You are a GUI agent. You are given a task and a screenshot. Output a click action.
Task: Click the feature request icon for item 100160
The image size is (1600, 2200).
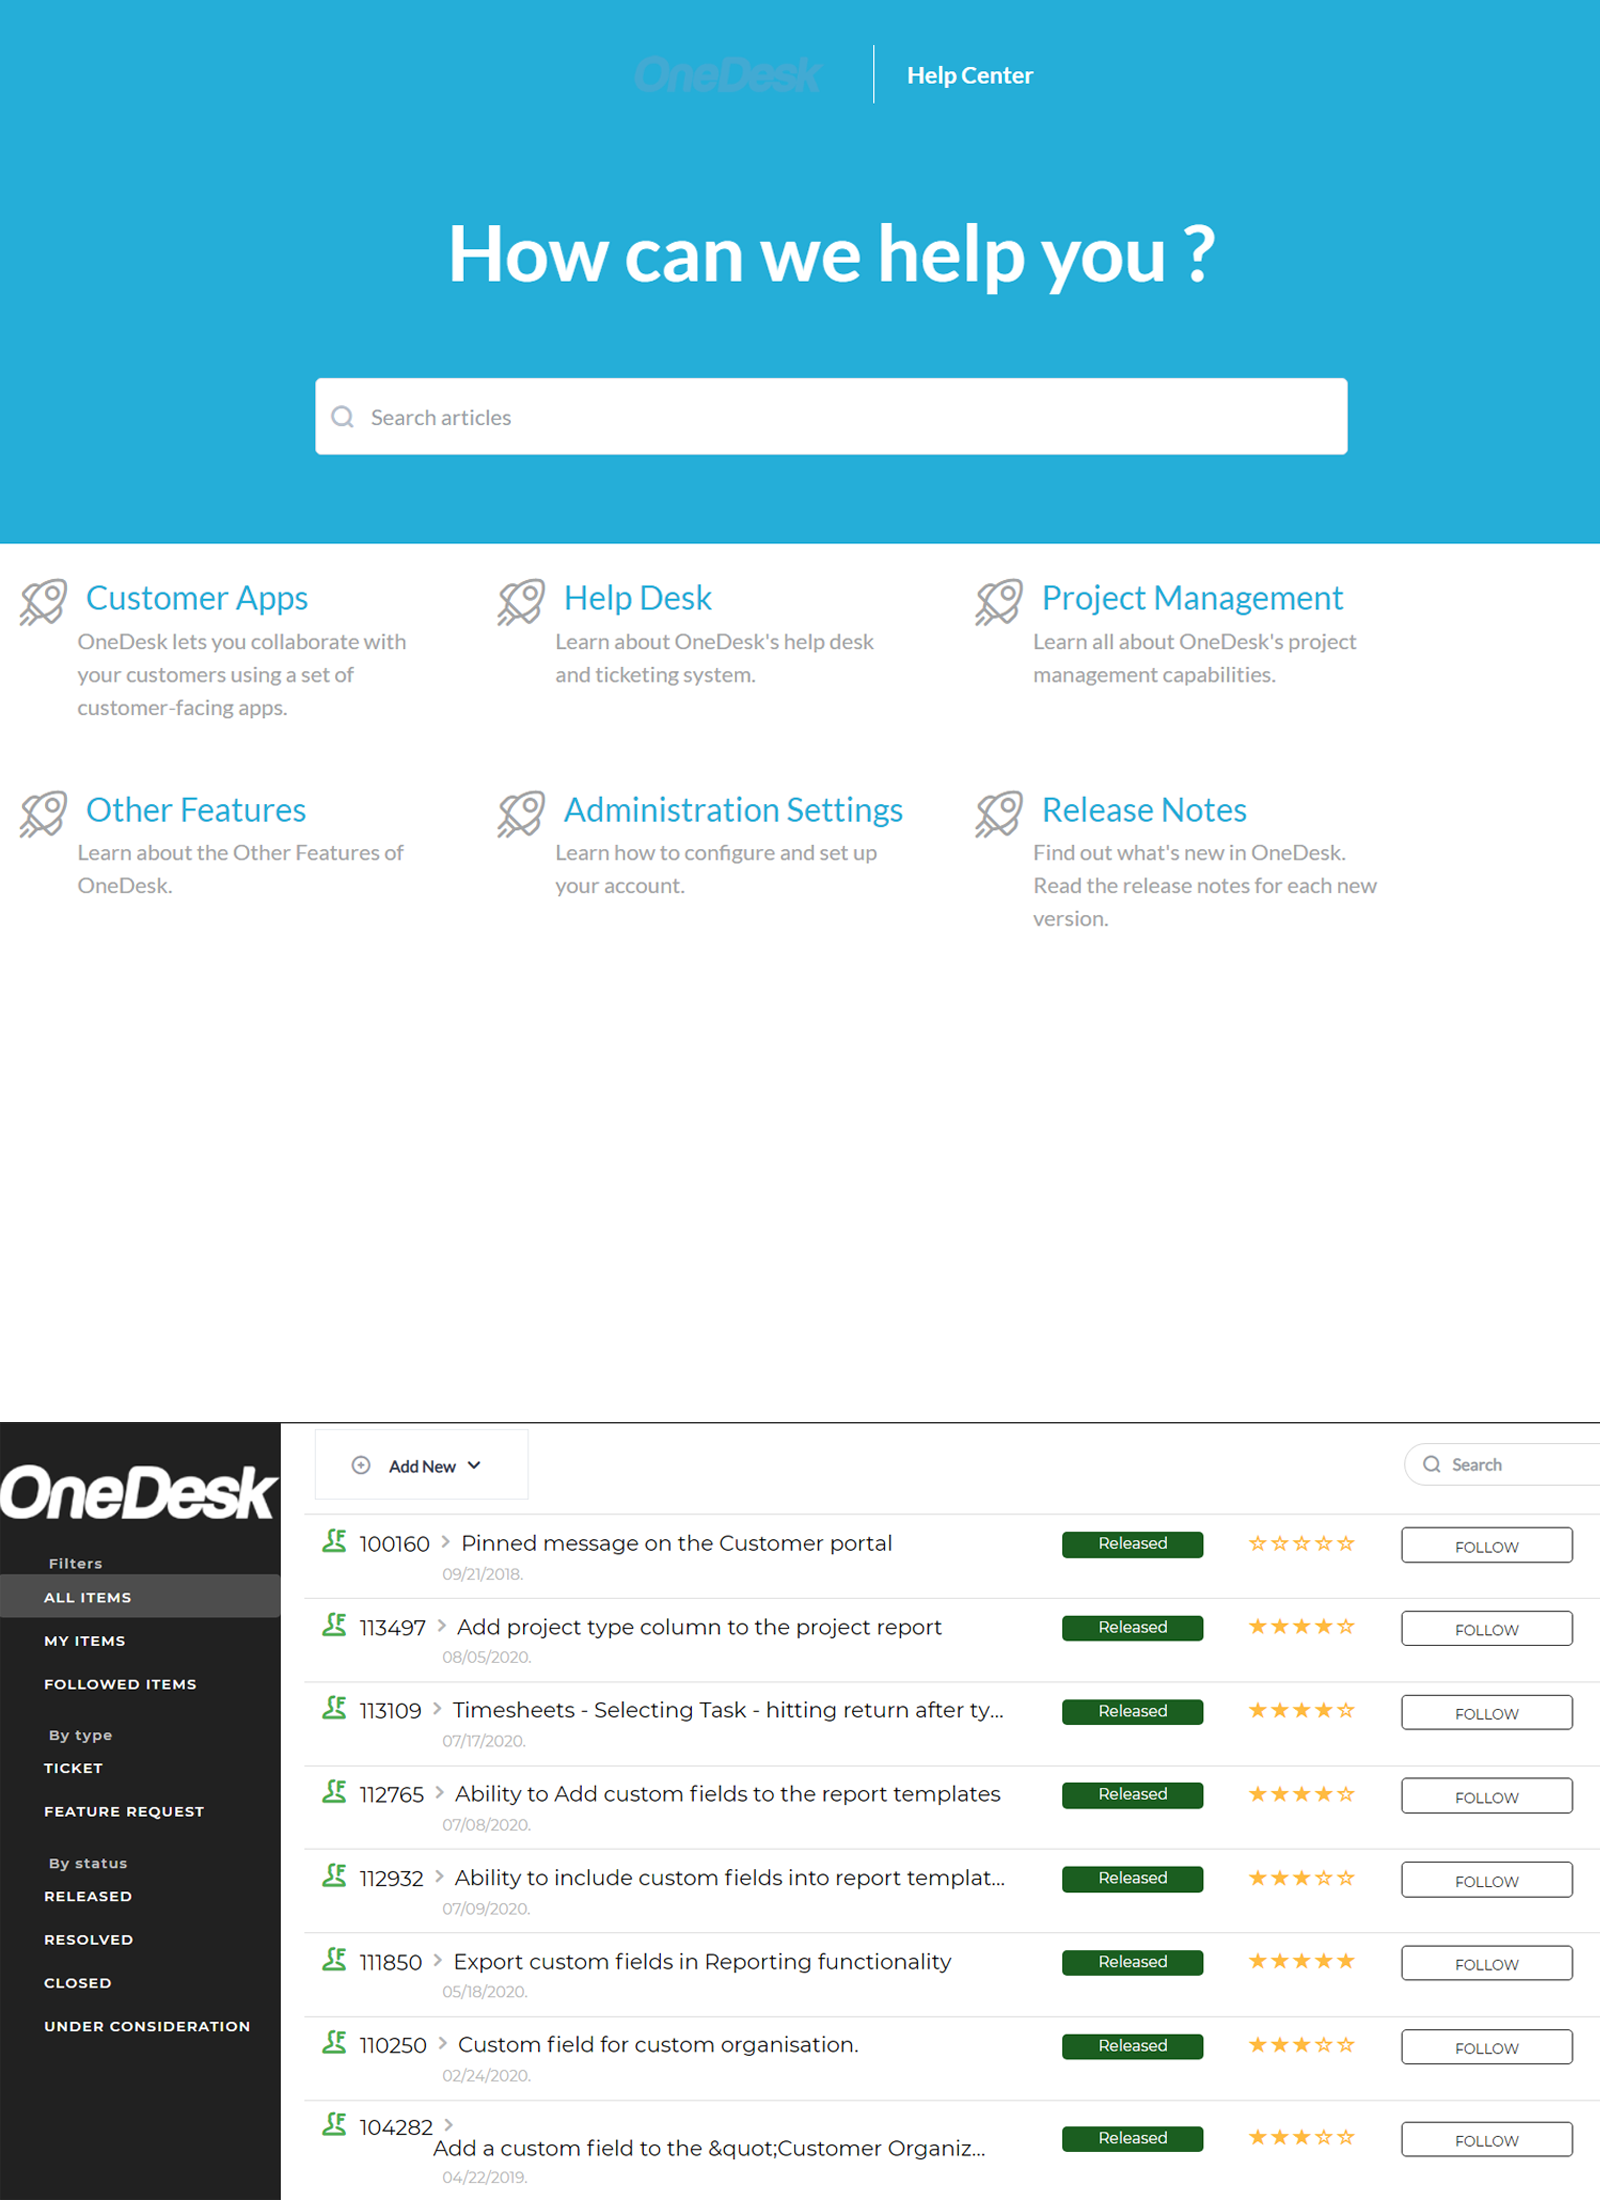click(x=334, y=1541)
